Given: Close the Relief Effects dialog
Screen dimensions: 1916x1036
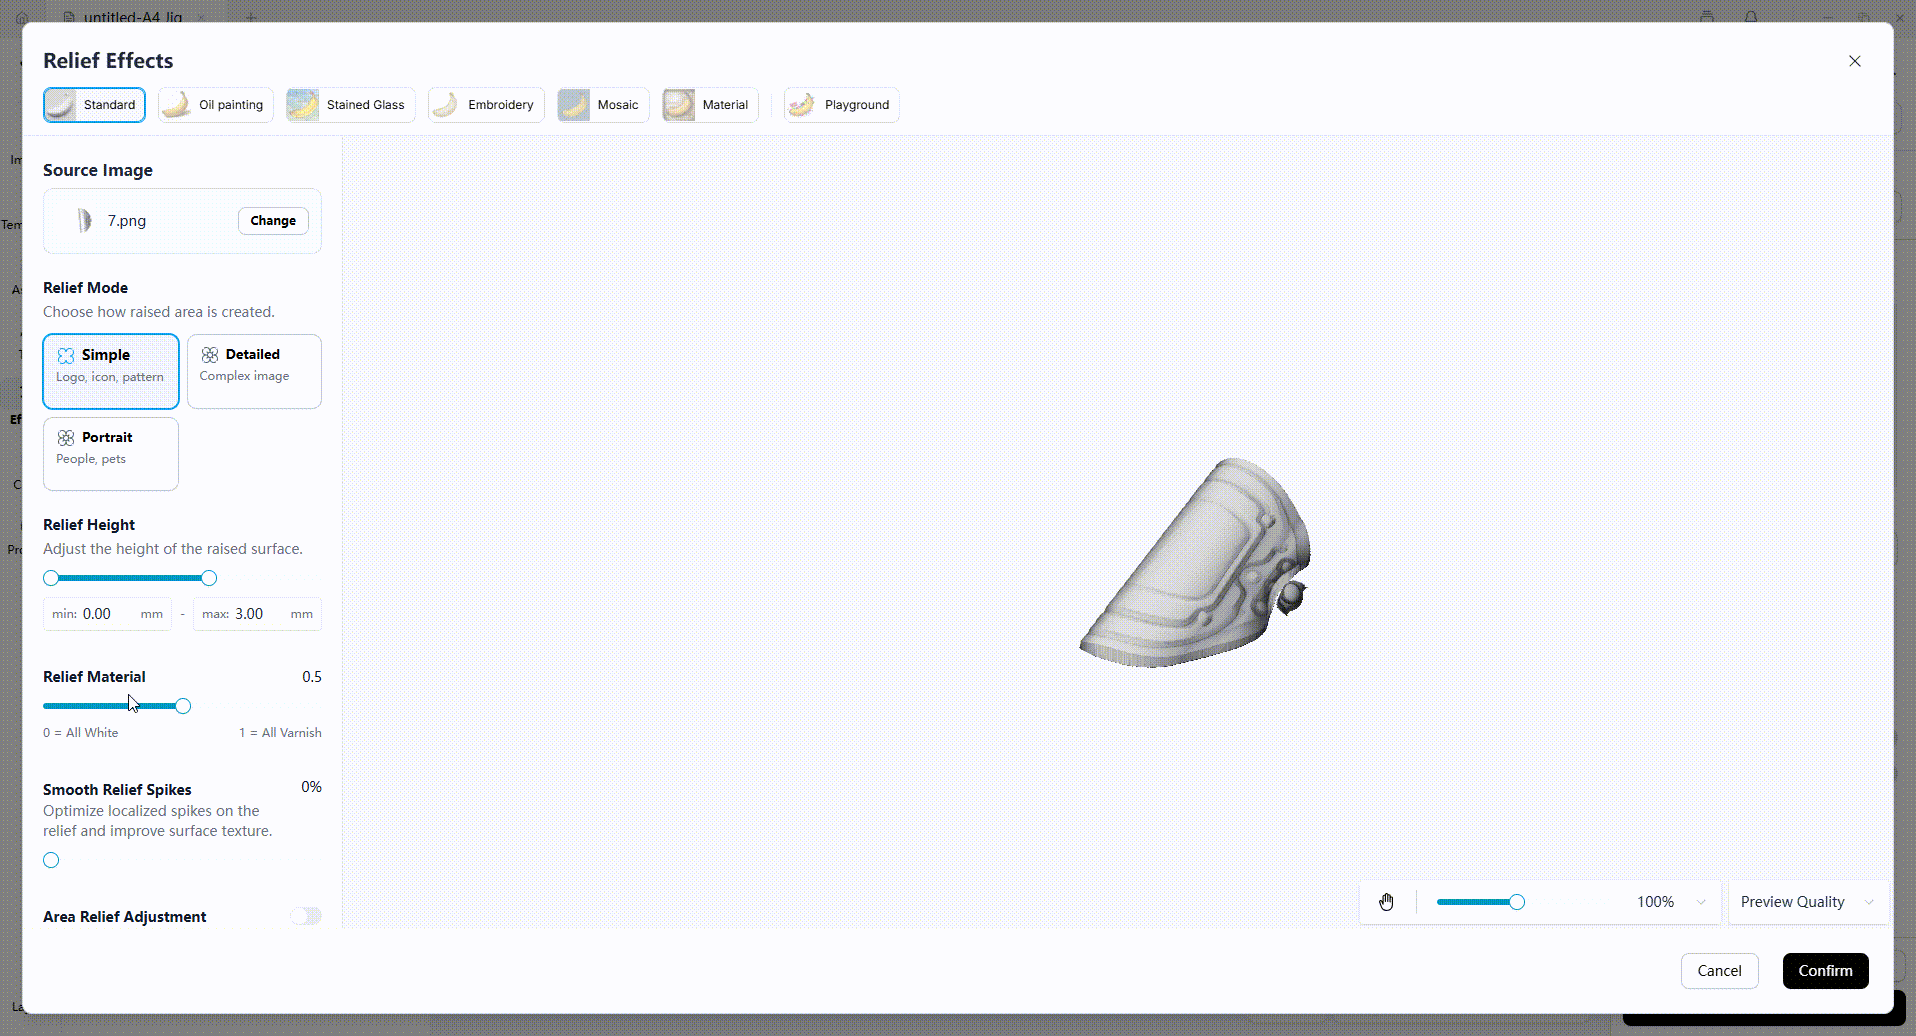Looking at the screenshot, I should coord(1855,61).
